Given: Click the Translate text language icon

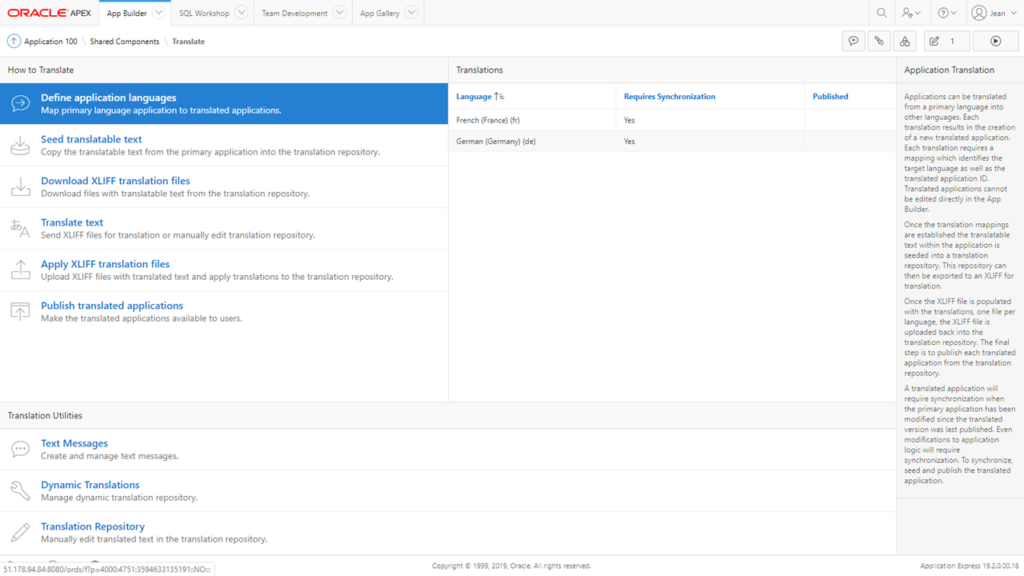Looking at the screenshot, I should tap(20, 229).
